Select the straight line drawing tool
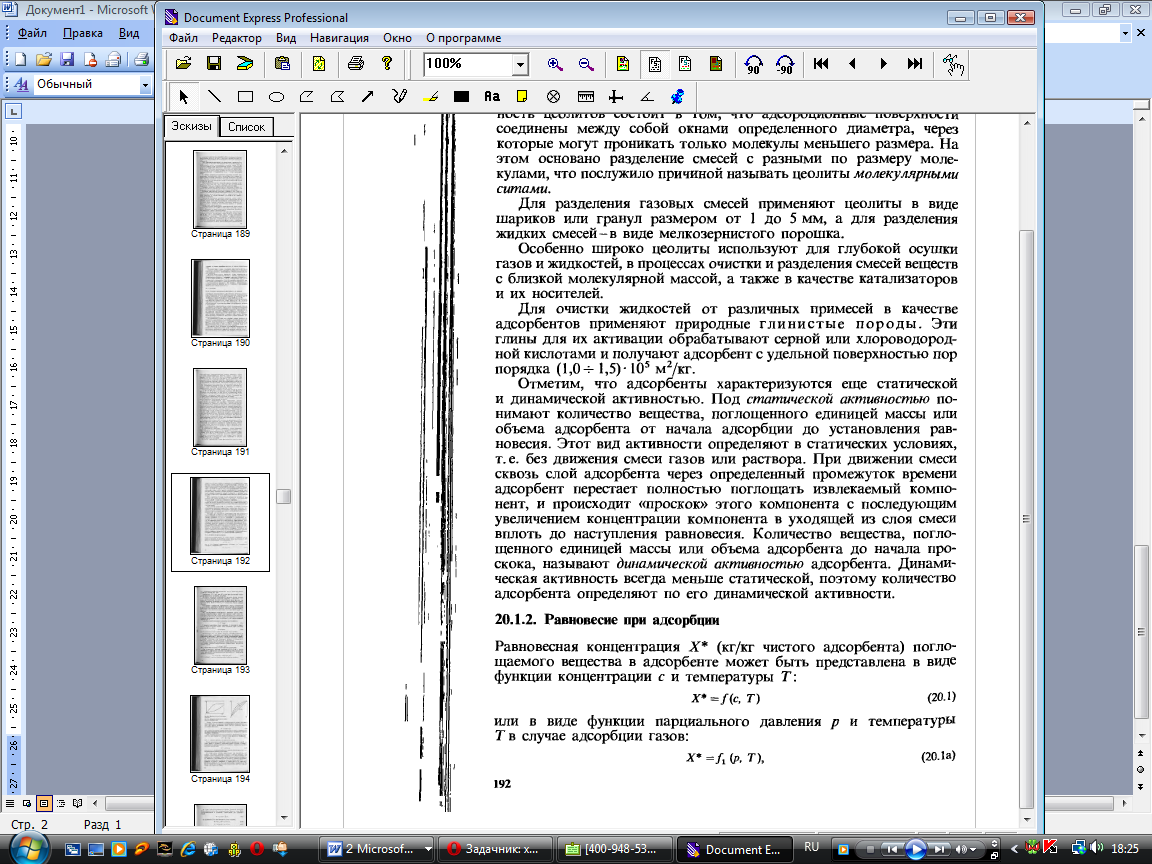This screenshot has width=1152, height=864. (x=215, y=96)
